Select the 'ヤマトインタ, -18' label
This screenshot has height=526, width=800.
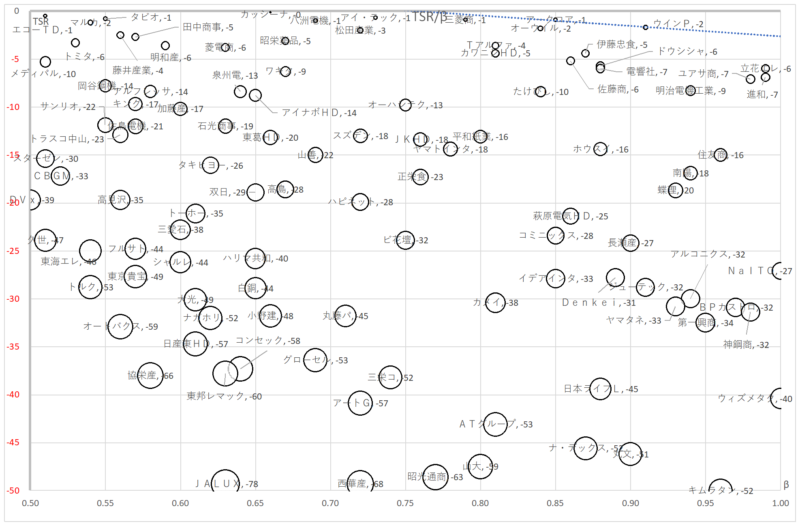click(451, 149)
